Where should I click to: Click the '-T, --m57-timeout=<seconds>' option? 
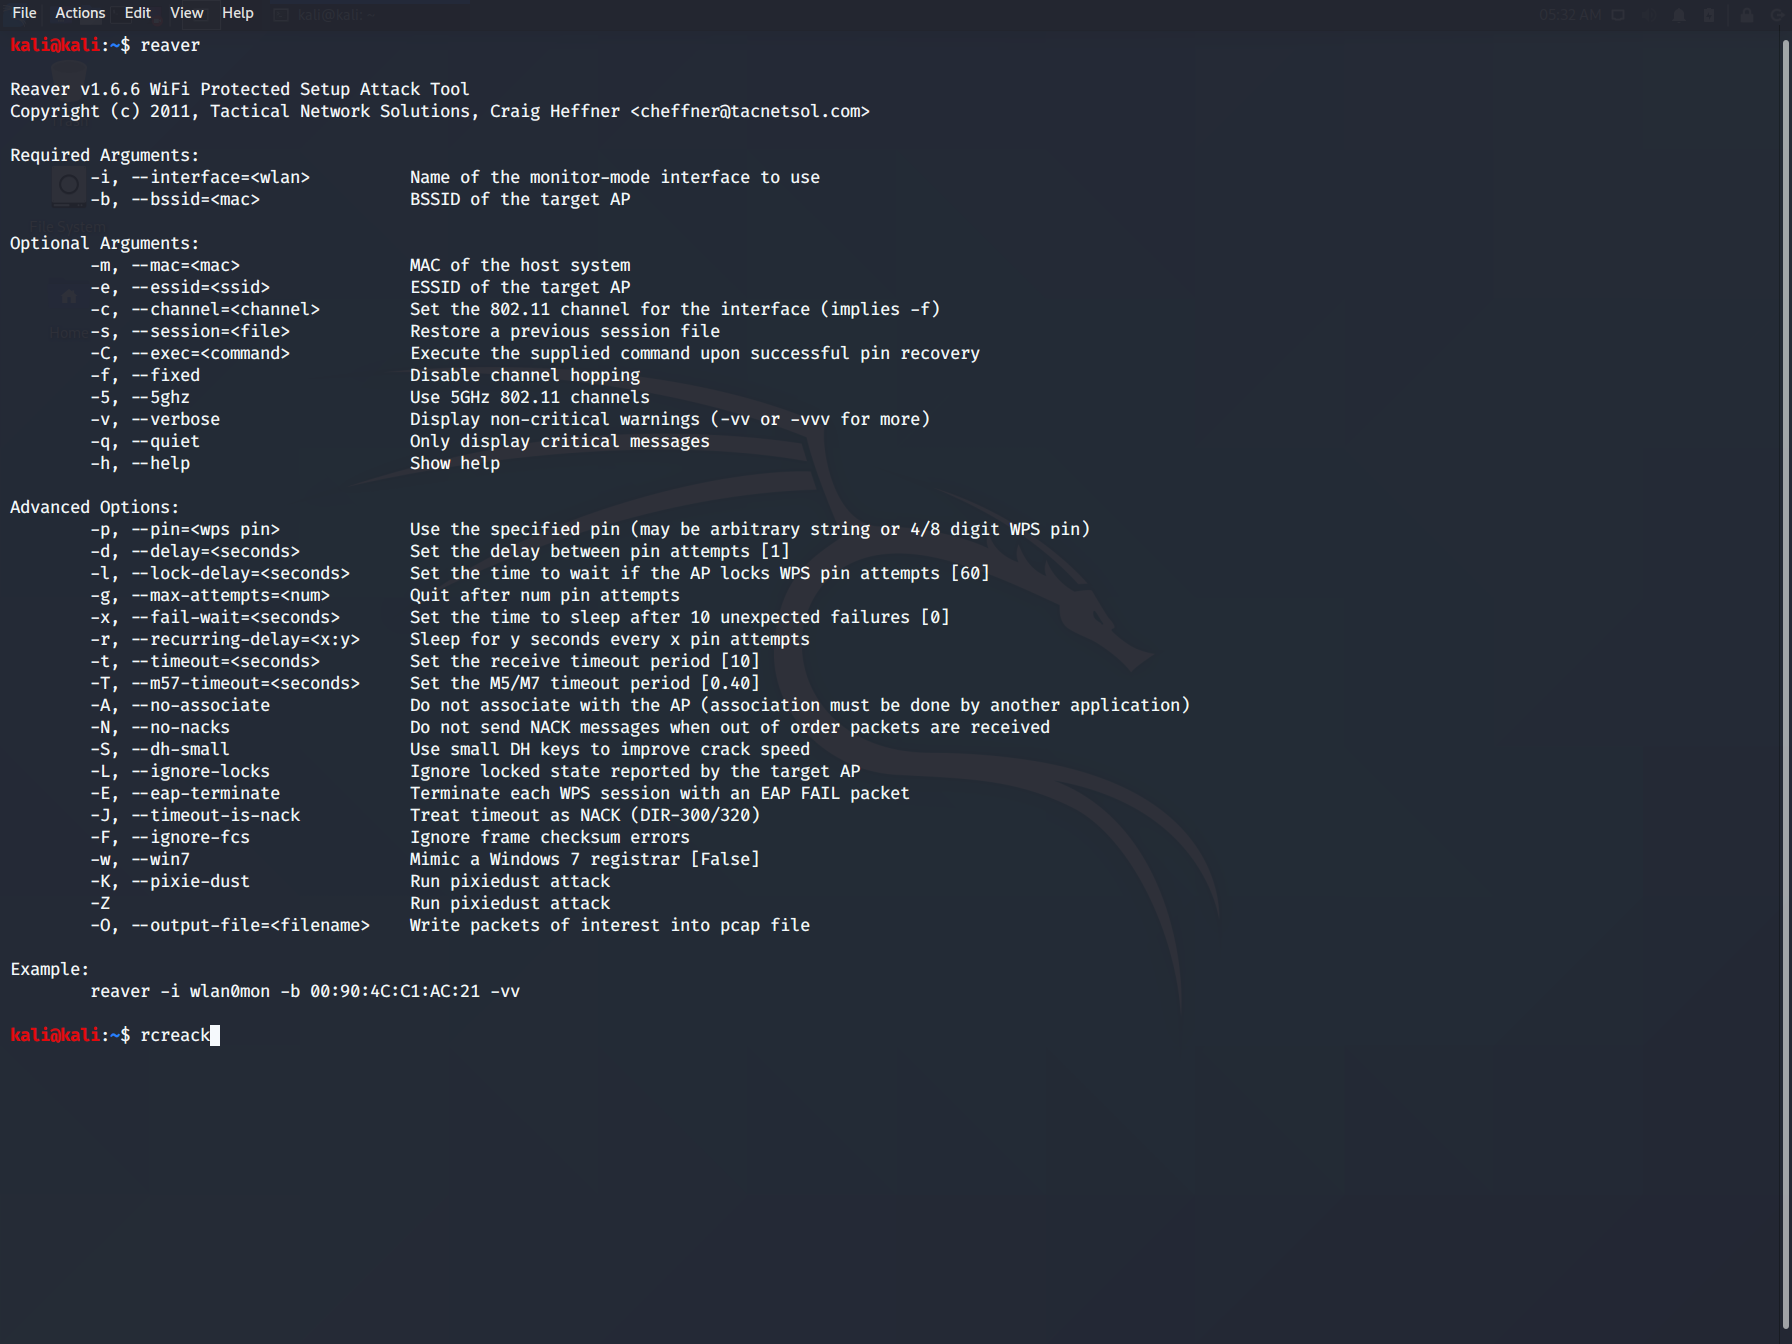(x=225, y=683)
